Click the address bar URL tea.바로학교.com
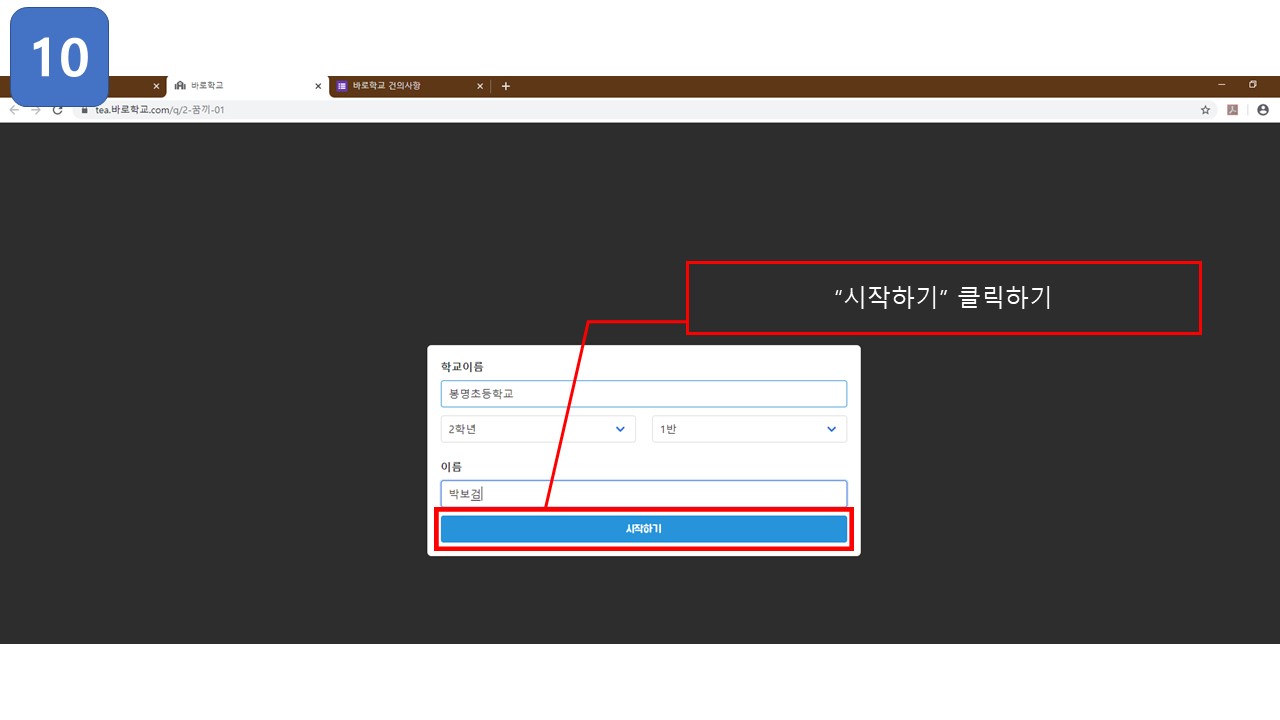1280x720 pixels. 159,110
